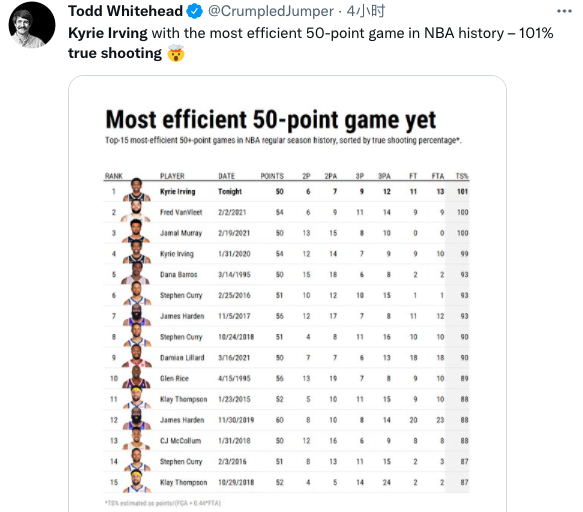Open the three-dot more options menu
583x512 pixels.
(564, 11)
